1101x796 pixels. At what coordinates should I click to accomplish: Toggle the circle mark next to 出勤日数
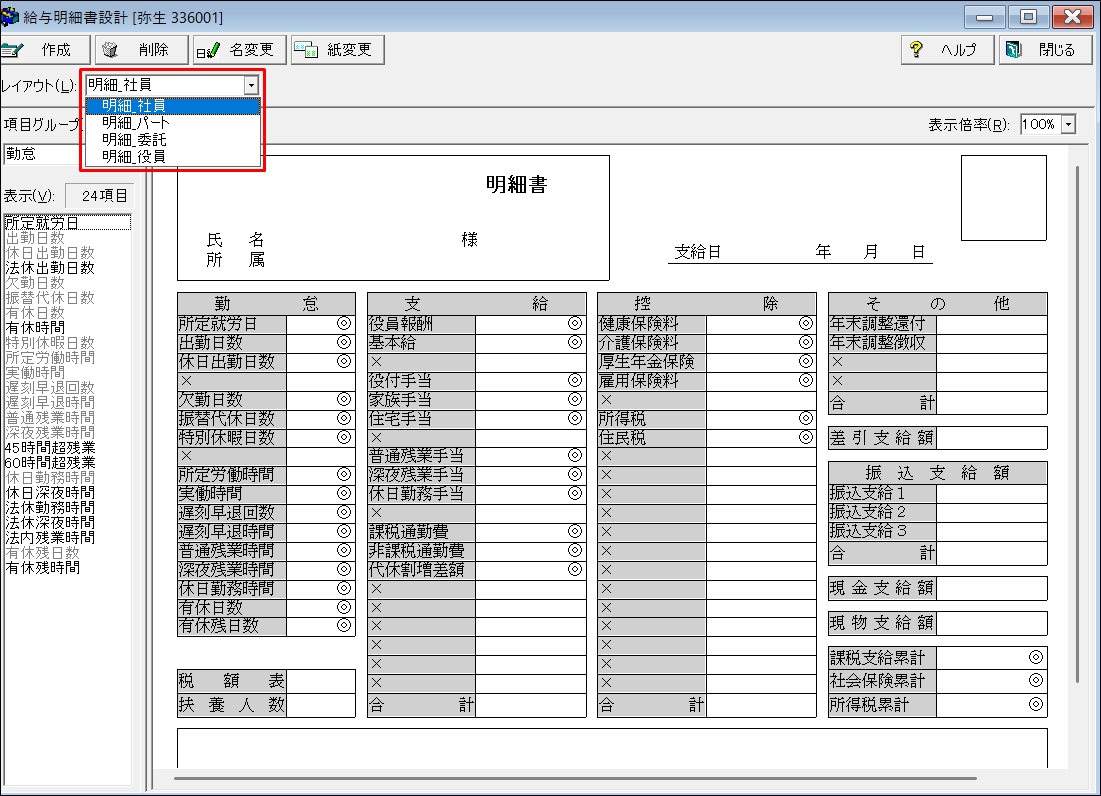tap(344, 342)
